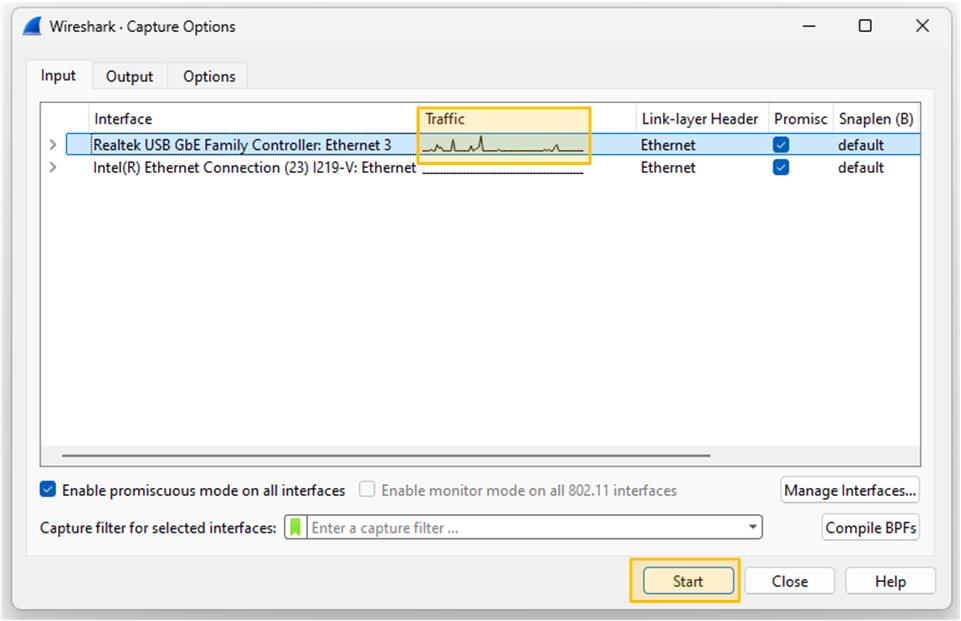Open the capture filter dropdown arrow

pos(752,527)
